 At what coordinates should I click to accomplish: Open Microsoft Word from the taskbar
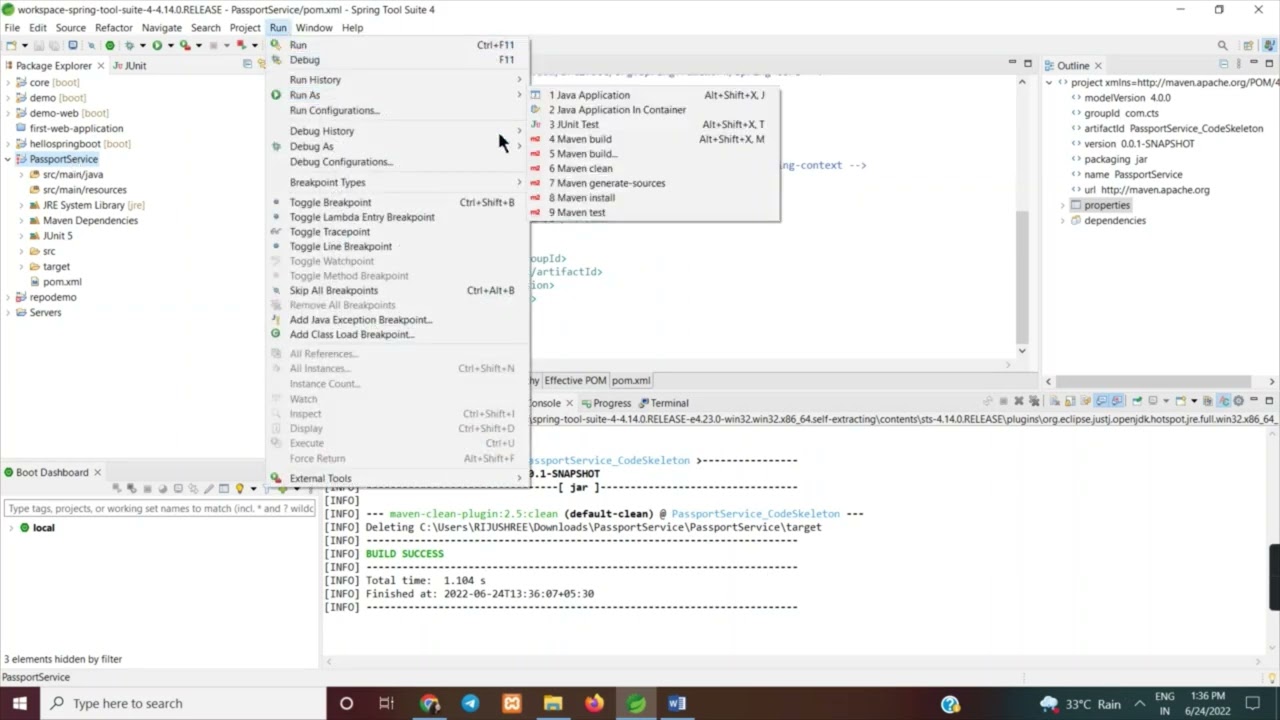pos(677,703)
